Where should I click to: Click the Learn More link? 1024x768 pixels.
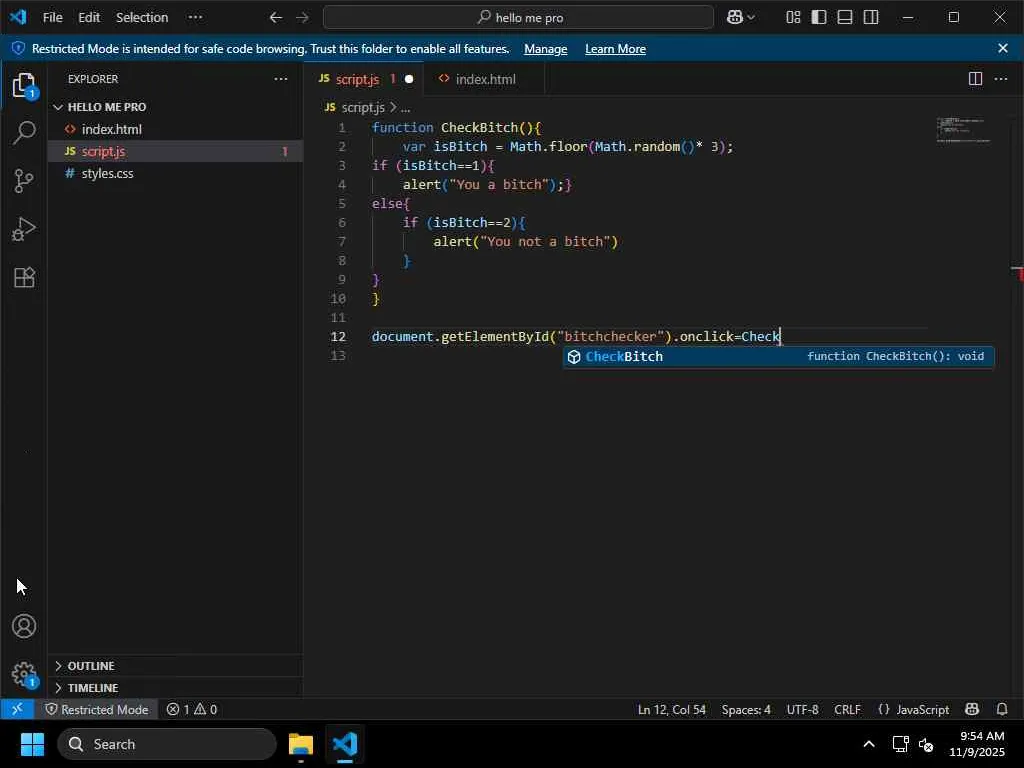pyautogui.click(x=615, y=49)
